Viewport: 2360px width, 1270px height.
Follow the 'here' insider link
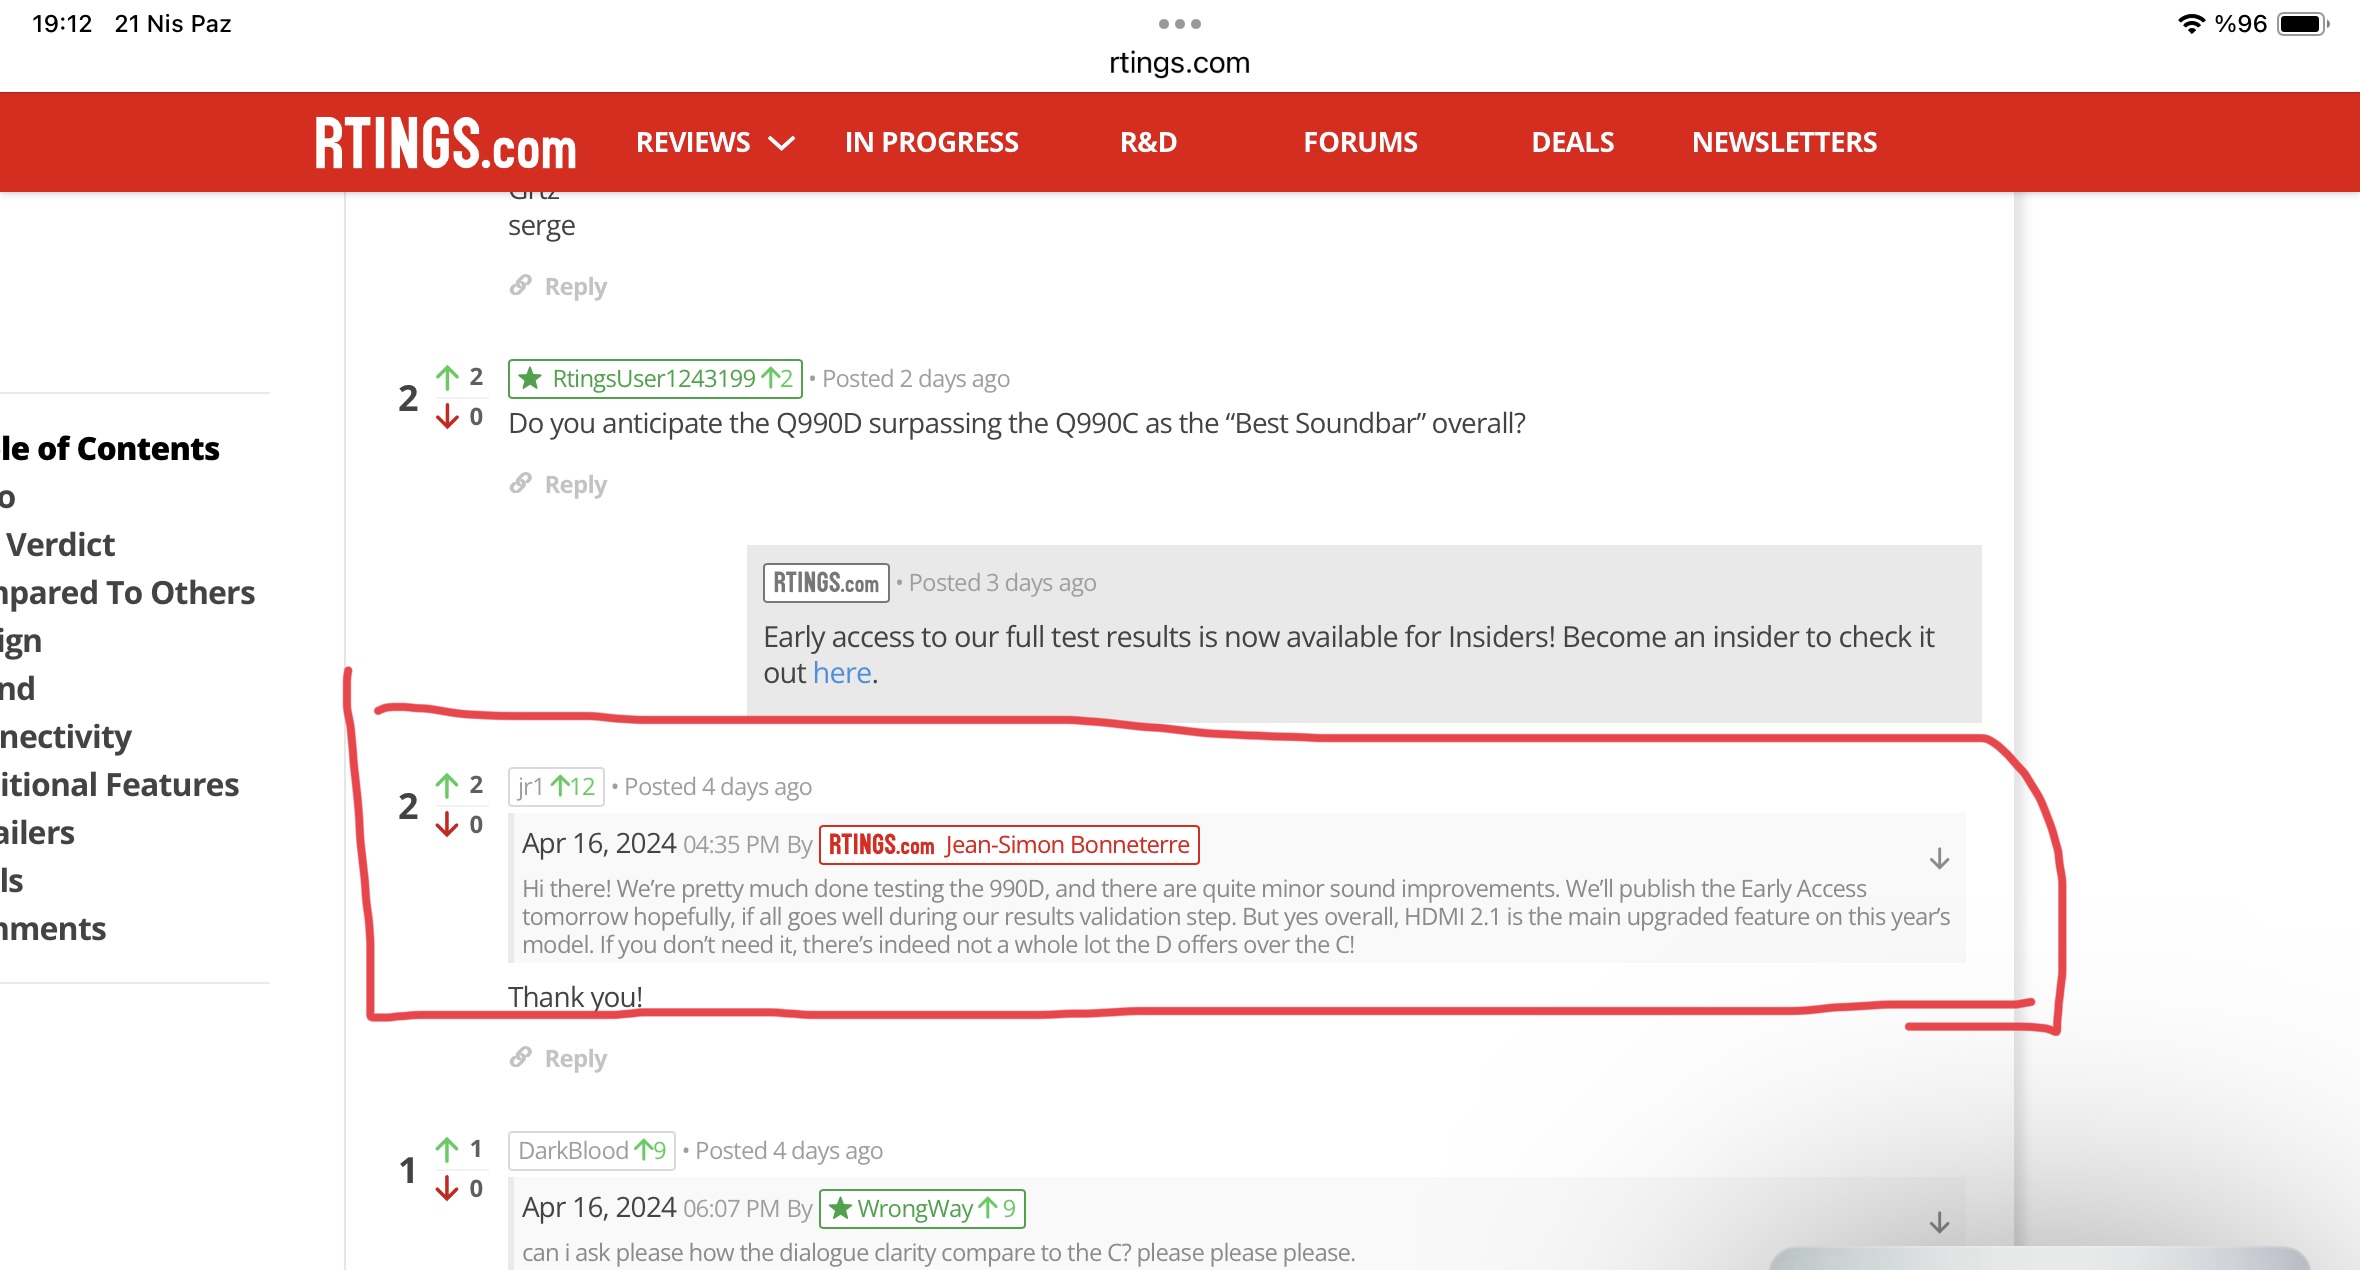pyautogui.click(x=842, y=673)
